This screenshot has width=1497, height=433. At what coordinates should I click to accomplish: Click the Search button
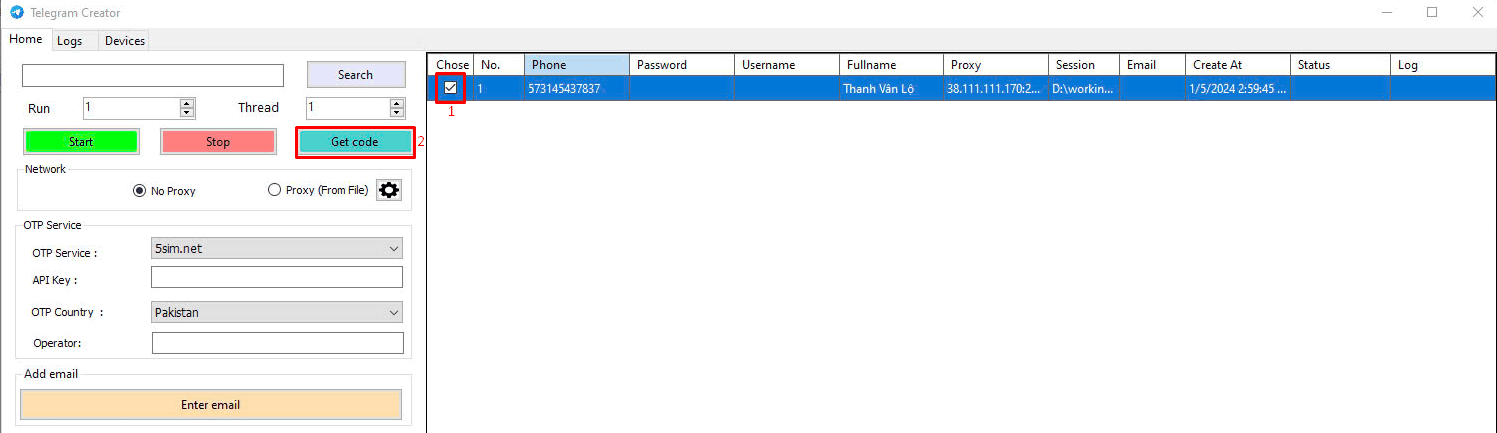(356, 75)
